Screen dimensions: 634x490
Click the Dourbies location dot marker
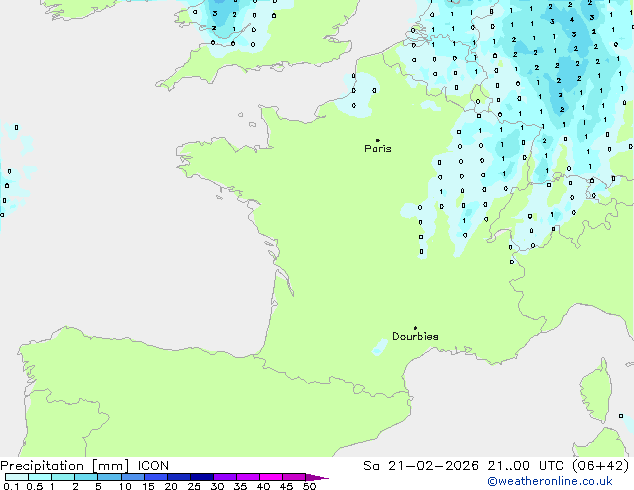tap(415, 328)
